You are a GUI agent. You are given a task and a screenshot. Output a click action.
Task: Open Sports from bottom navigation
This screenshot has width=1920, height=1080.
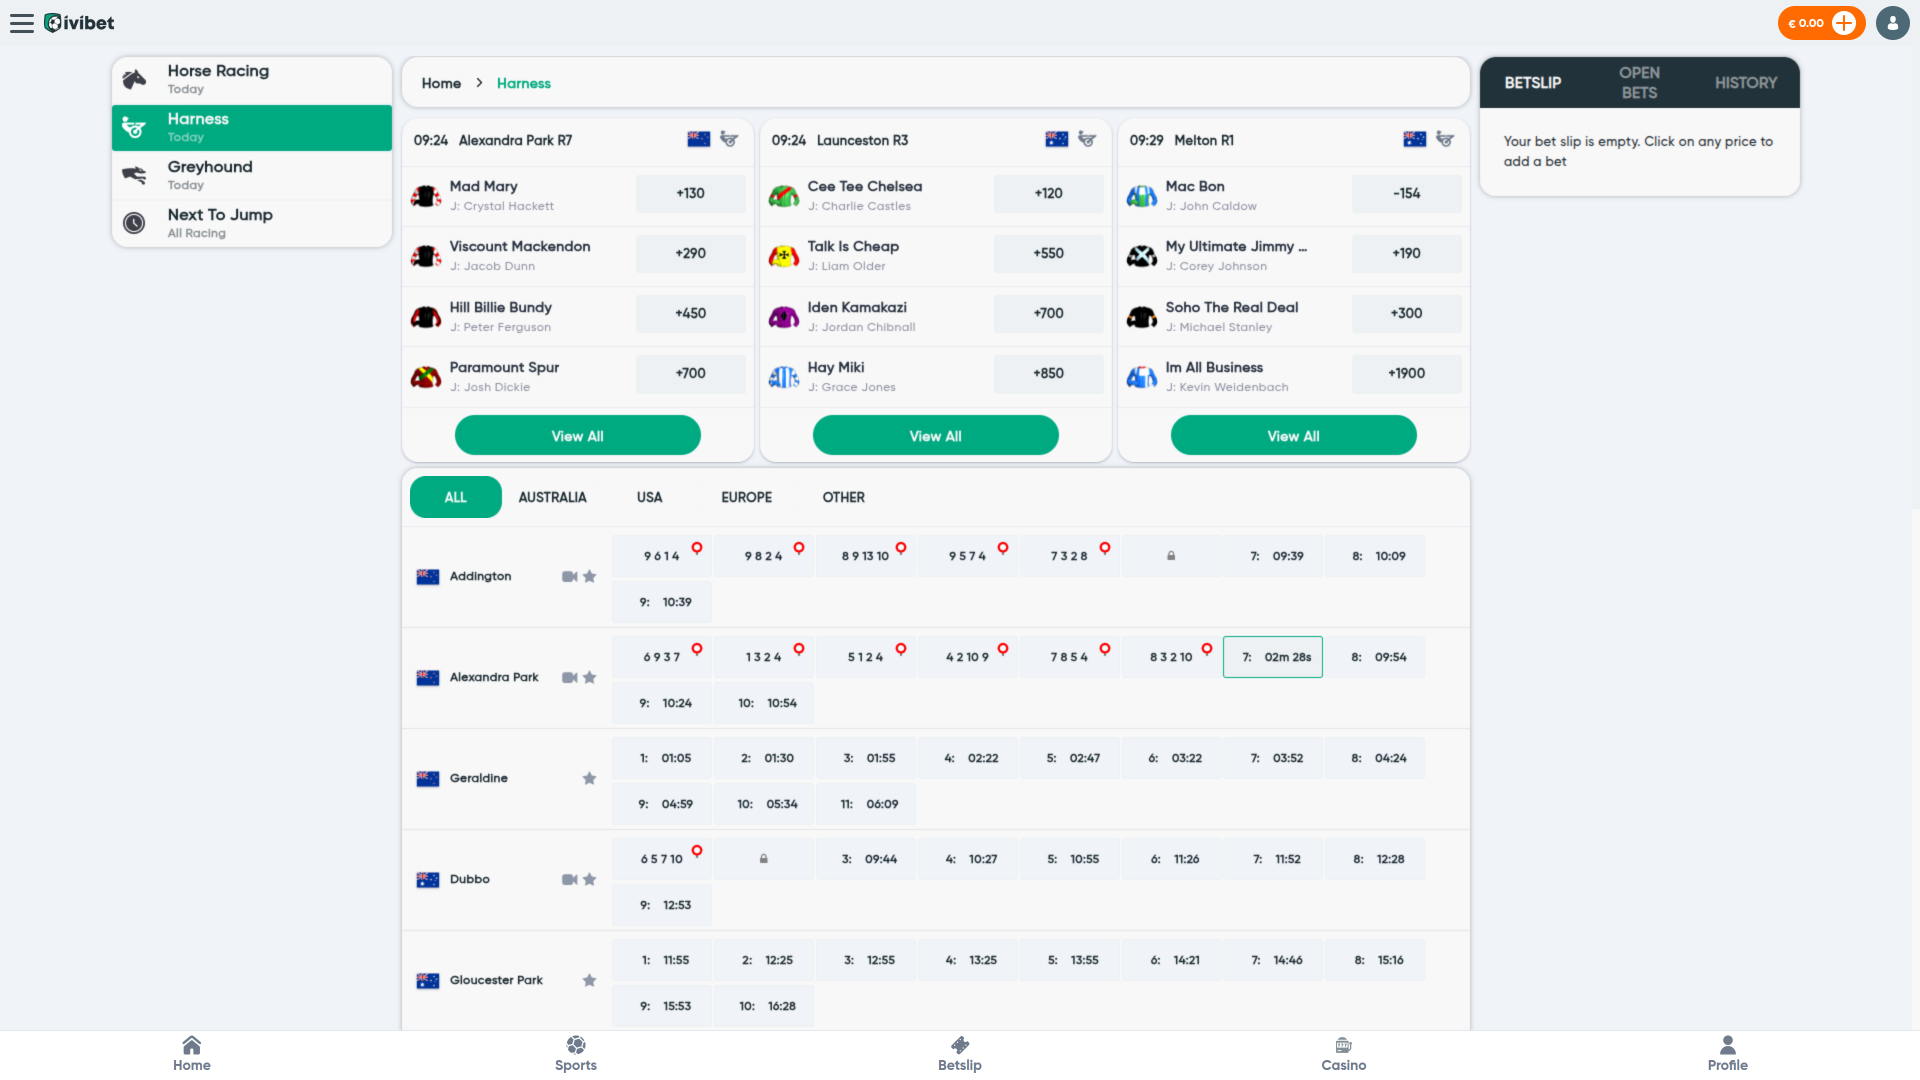tap(576, 1053)
